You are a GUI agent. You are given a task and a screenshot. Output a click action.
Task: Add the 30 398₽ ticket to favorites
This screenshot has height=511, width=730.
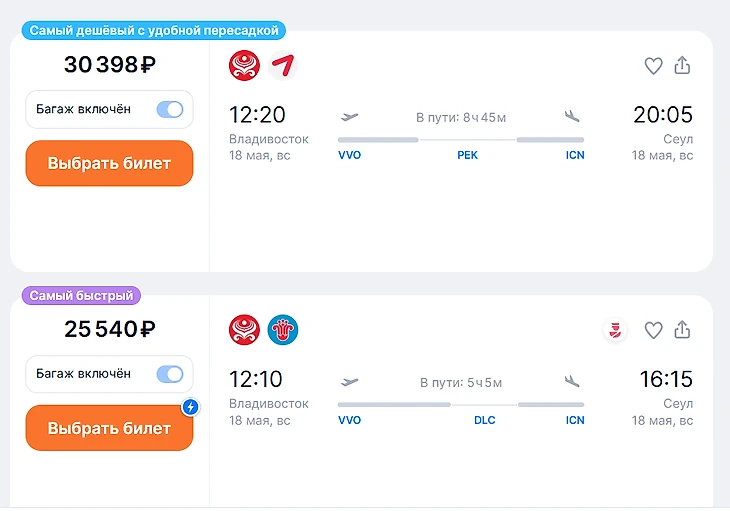click(x=653, y=66)
